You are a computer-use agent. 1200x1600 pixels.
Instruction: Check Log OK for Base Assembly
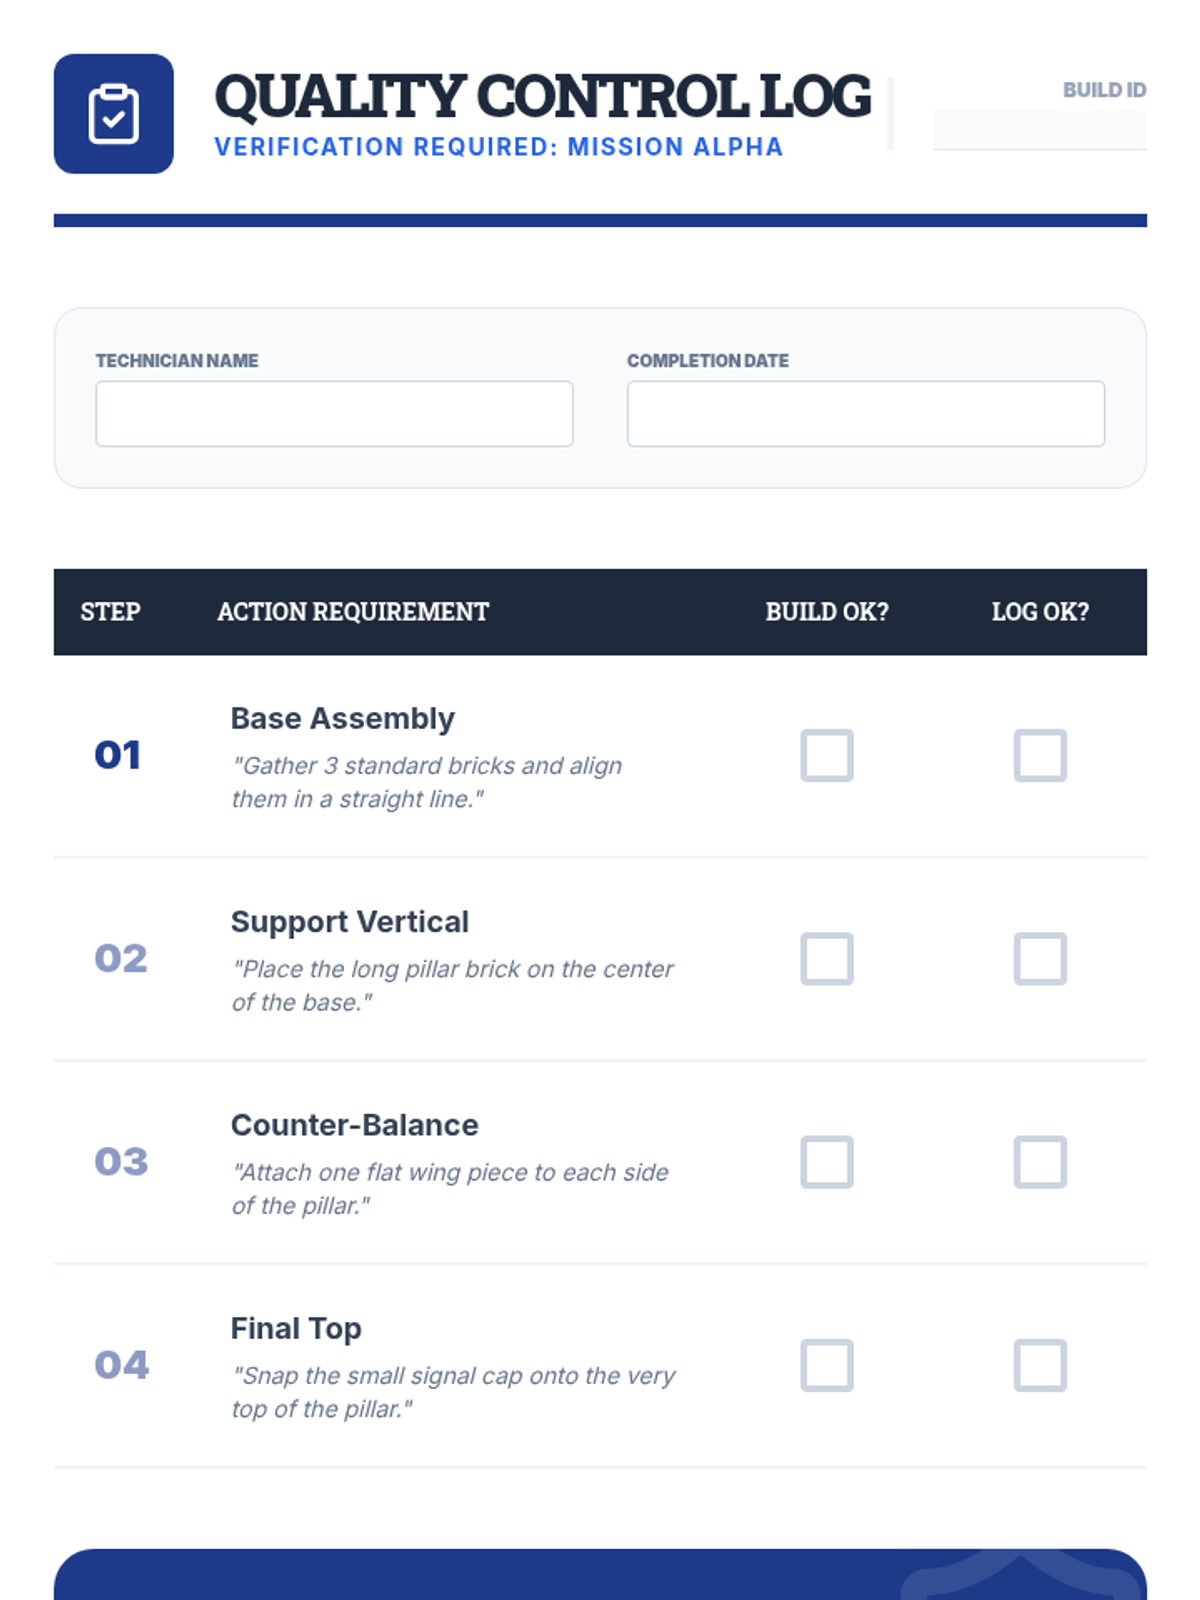[1040, 755]
